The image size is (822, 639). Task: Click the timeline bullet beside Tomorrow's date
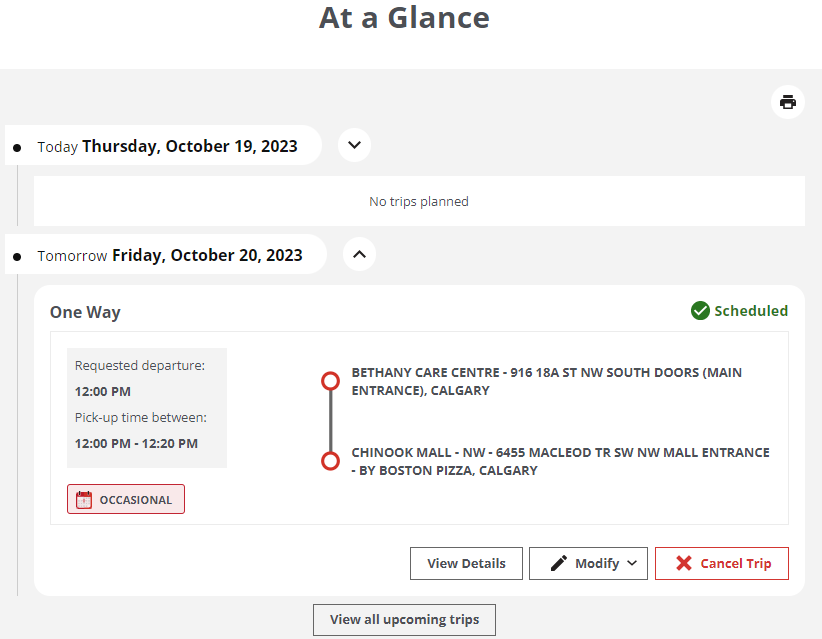tap(15, 254)
